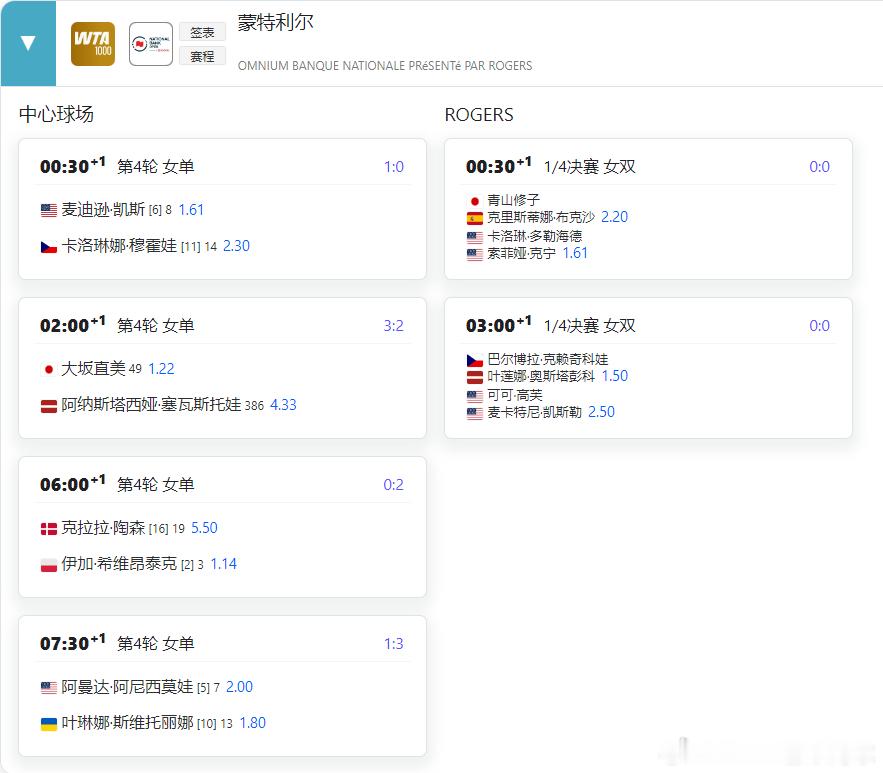Click odds 4.33 for 塞瓦斯托娃
This screenshot has height=773, width=883.
coord(283,405)
